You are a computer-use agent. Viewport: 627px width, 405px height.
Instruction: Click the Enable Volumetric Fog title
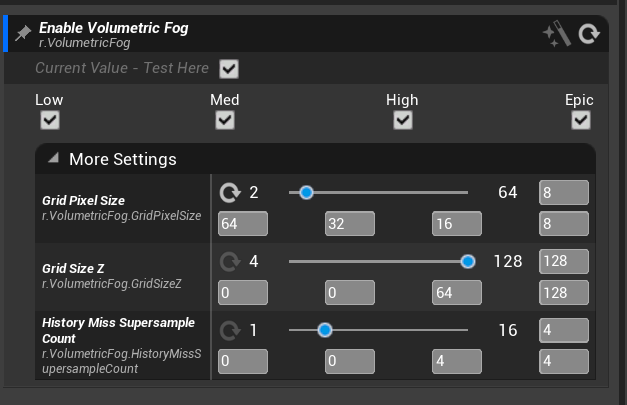(x=113, y=28)
